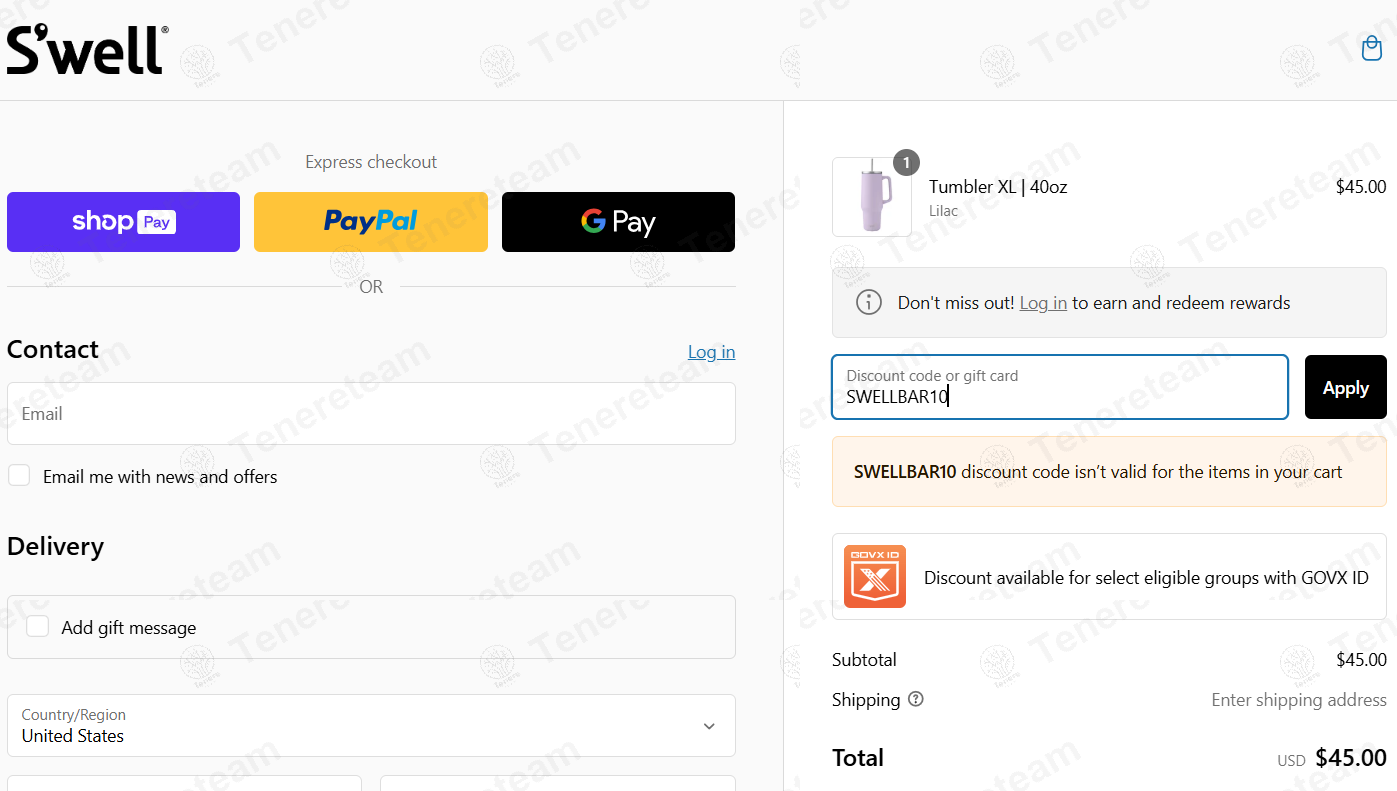1397x791 pixels.
Task: Check out with Shop Pay
Action: [x=123, y=222]
